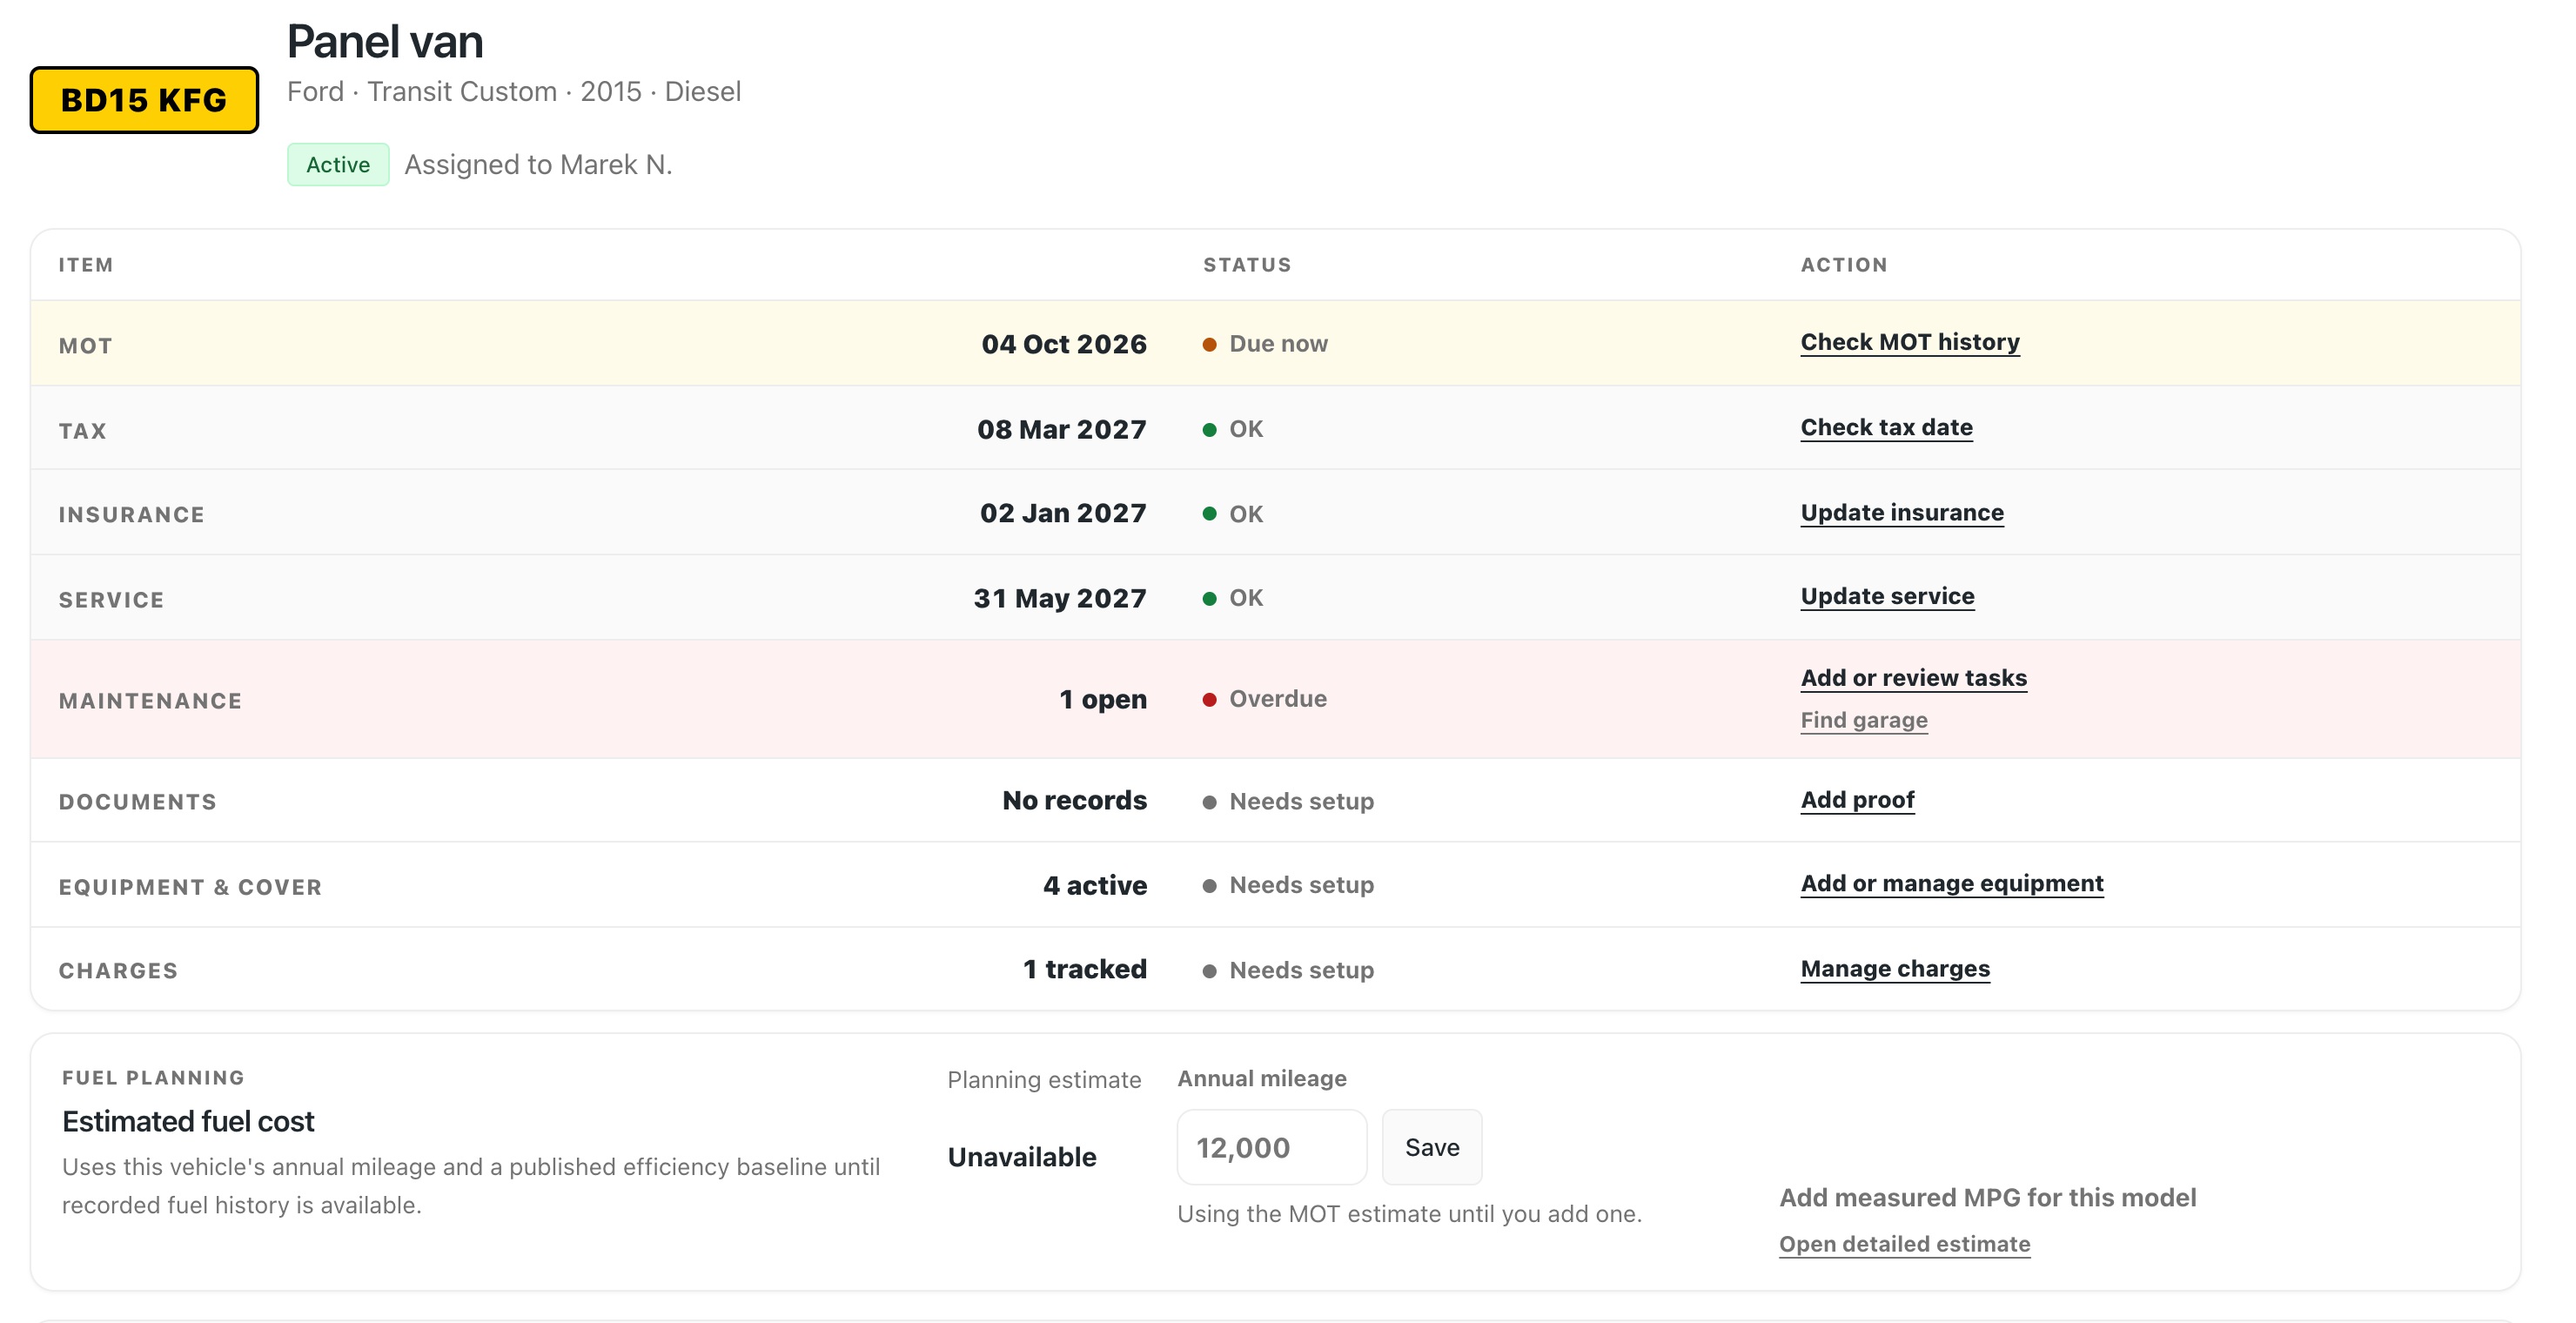Select the Overdue maintenance status

click(x=1265, y=699)
